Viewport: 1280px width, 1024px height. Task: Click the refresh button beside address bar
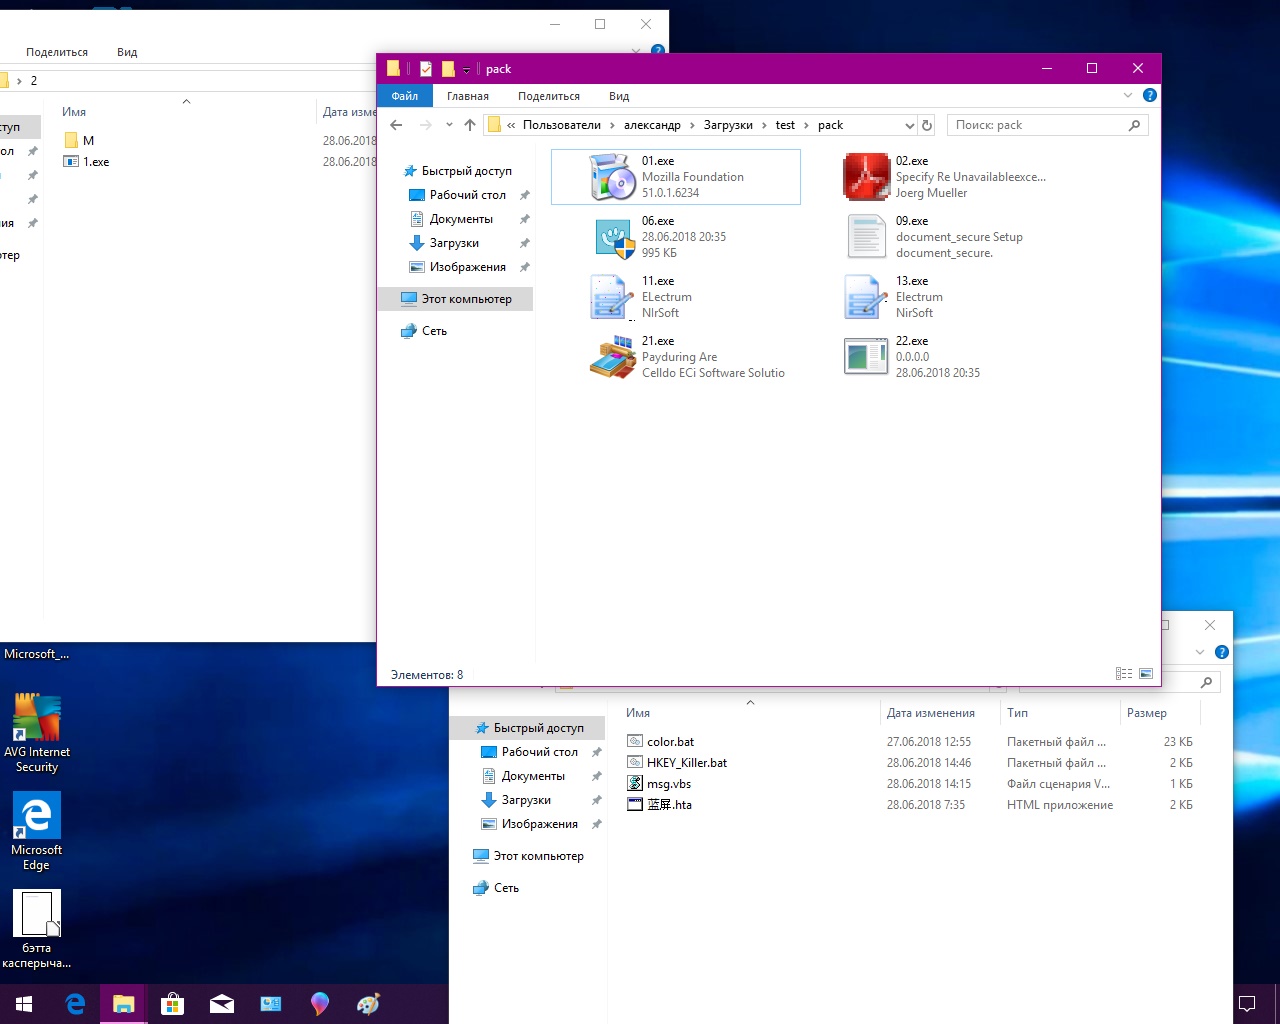point(927,125)
